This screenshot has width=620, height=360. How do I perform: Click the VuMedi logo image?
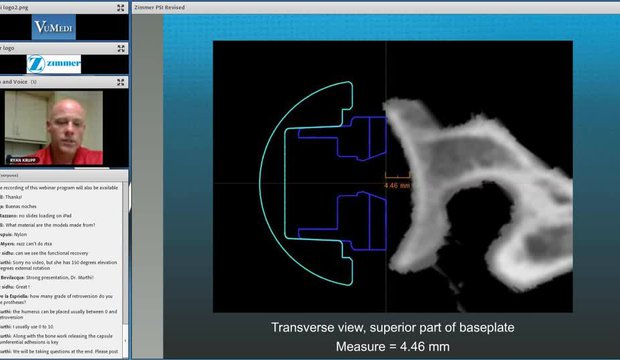(x=54, y=27)
